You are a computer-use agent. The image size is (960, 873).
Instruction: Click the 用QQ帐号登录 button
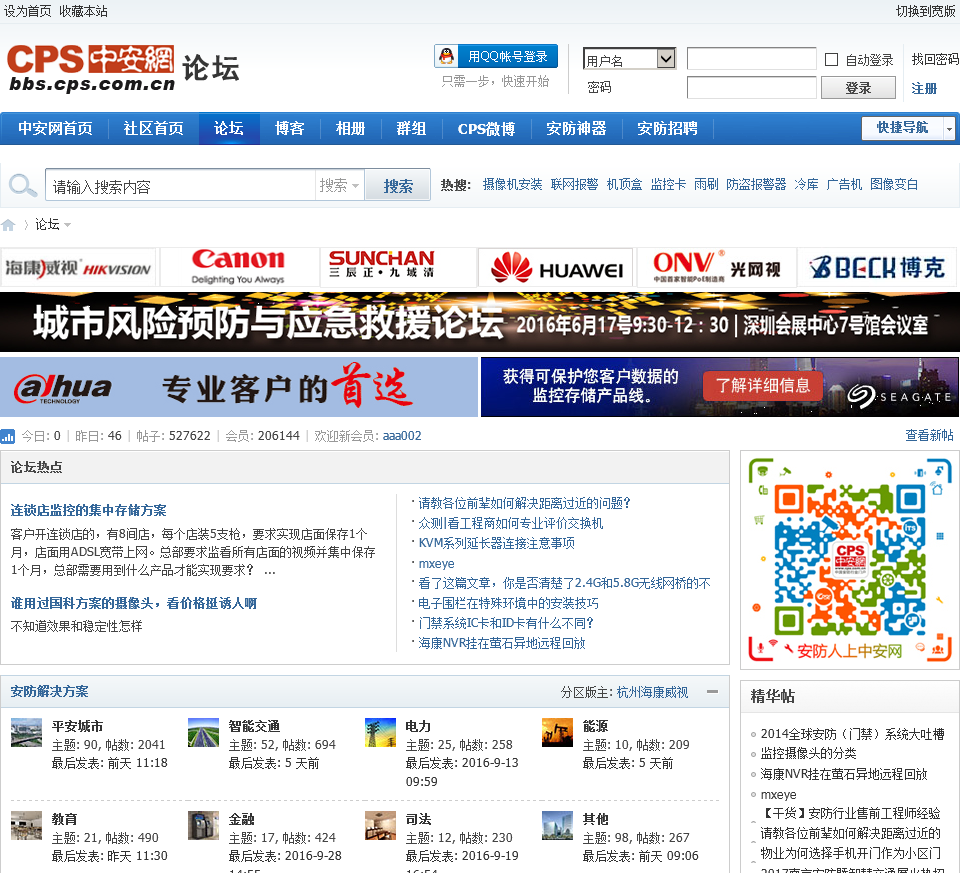pos(496,56)
